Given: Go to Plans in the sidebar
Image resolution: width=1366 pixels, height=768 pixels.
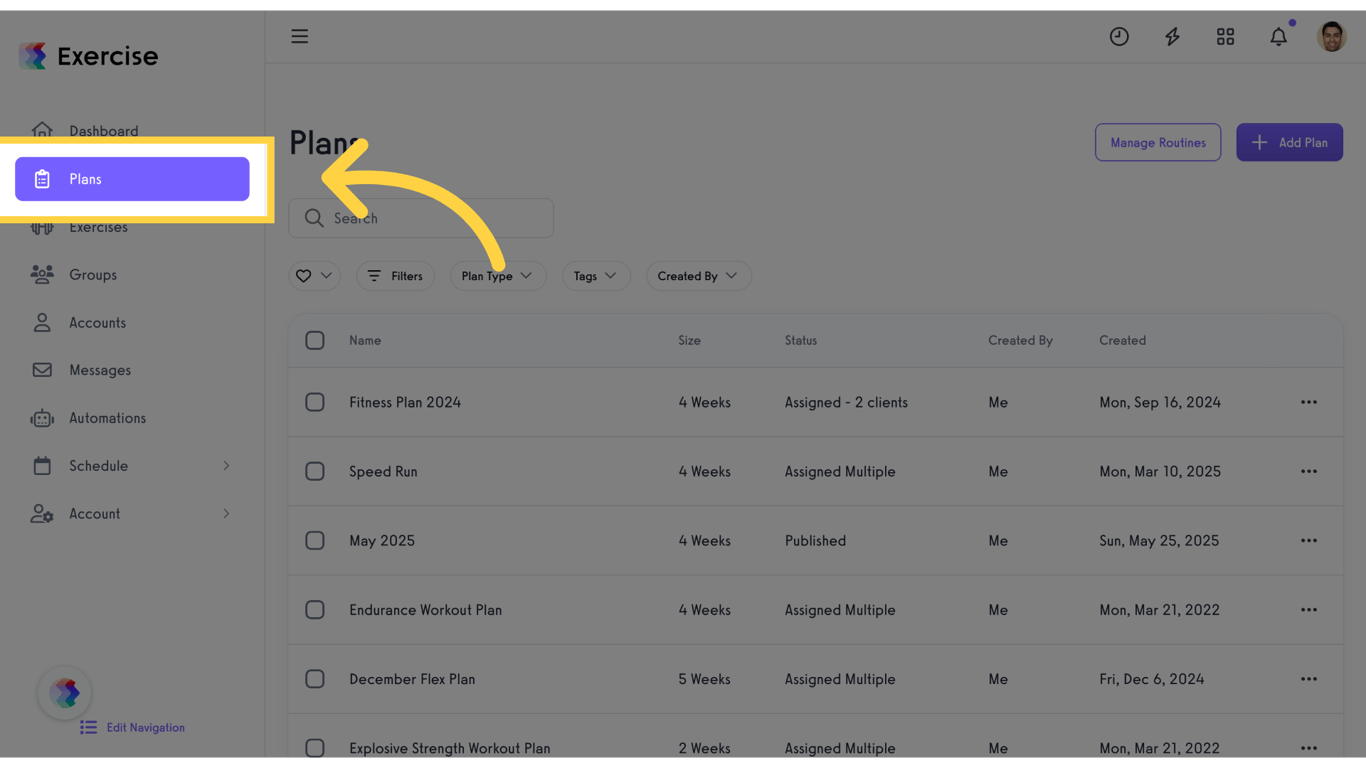Looking at the screenshot, I should coord(132,179).
